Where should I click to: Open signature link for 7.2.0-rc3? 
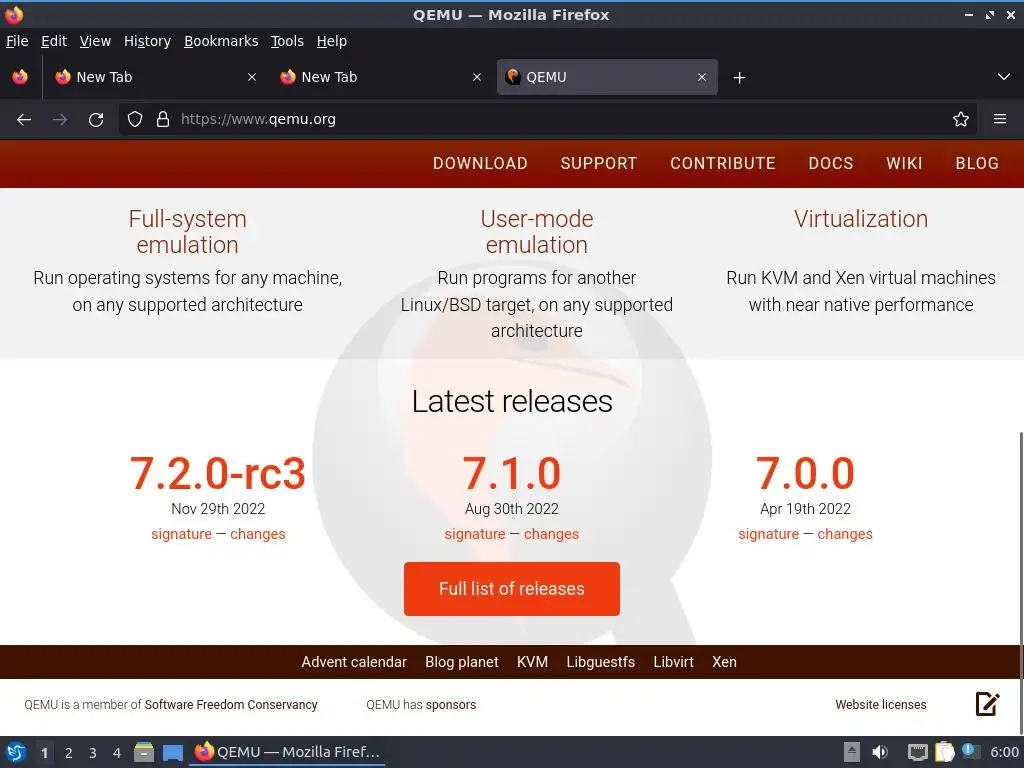tap(182, 534)
